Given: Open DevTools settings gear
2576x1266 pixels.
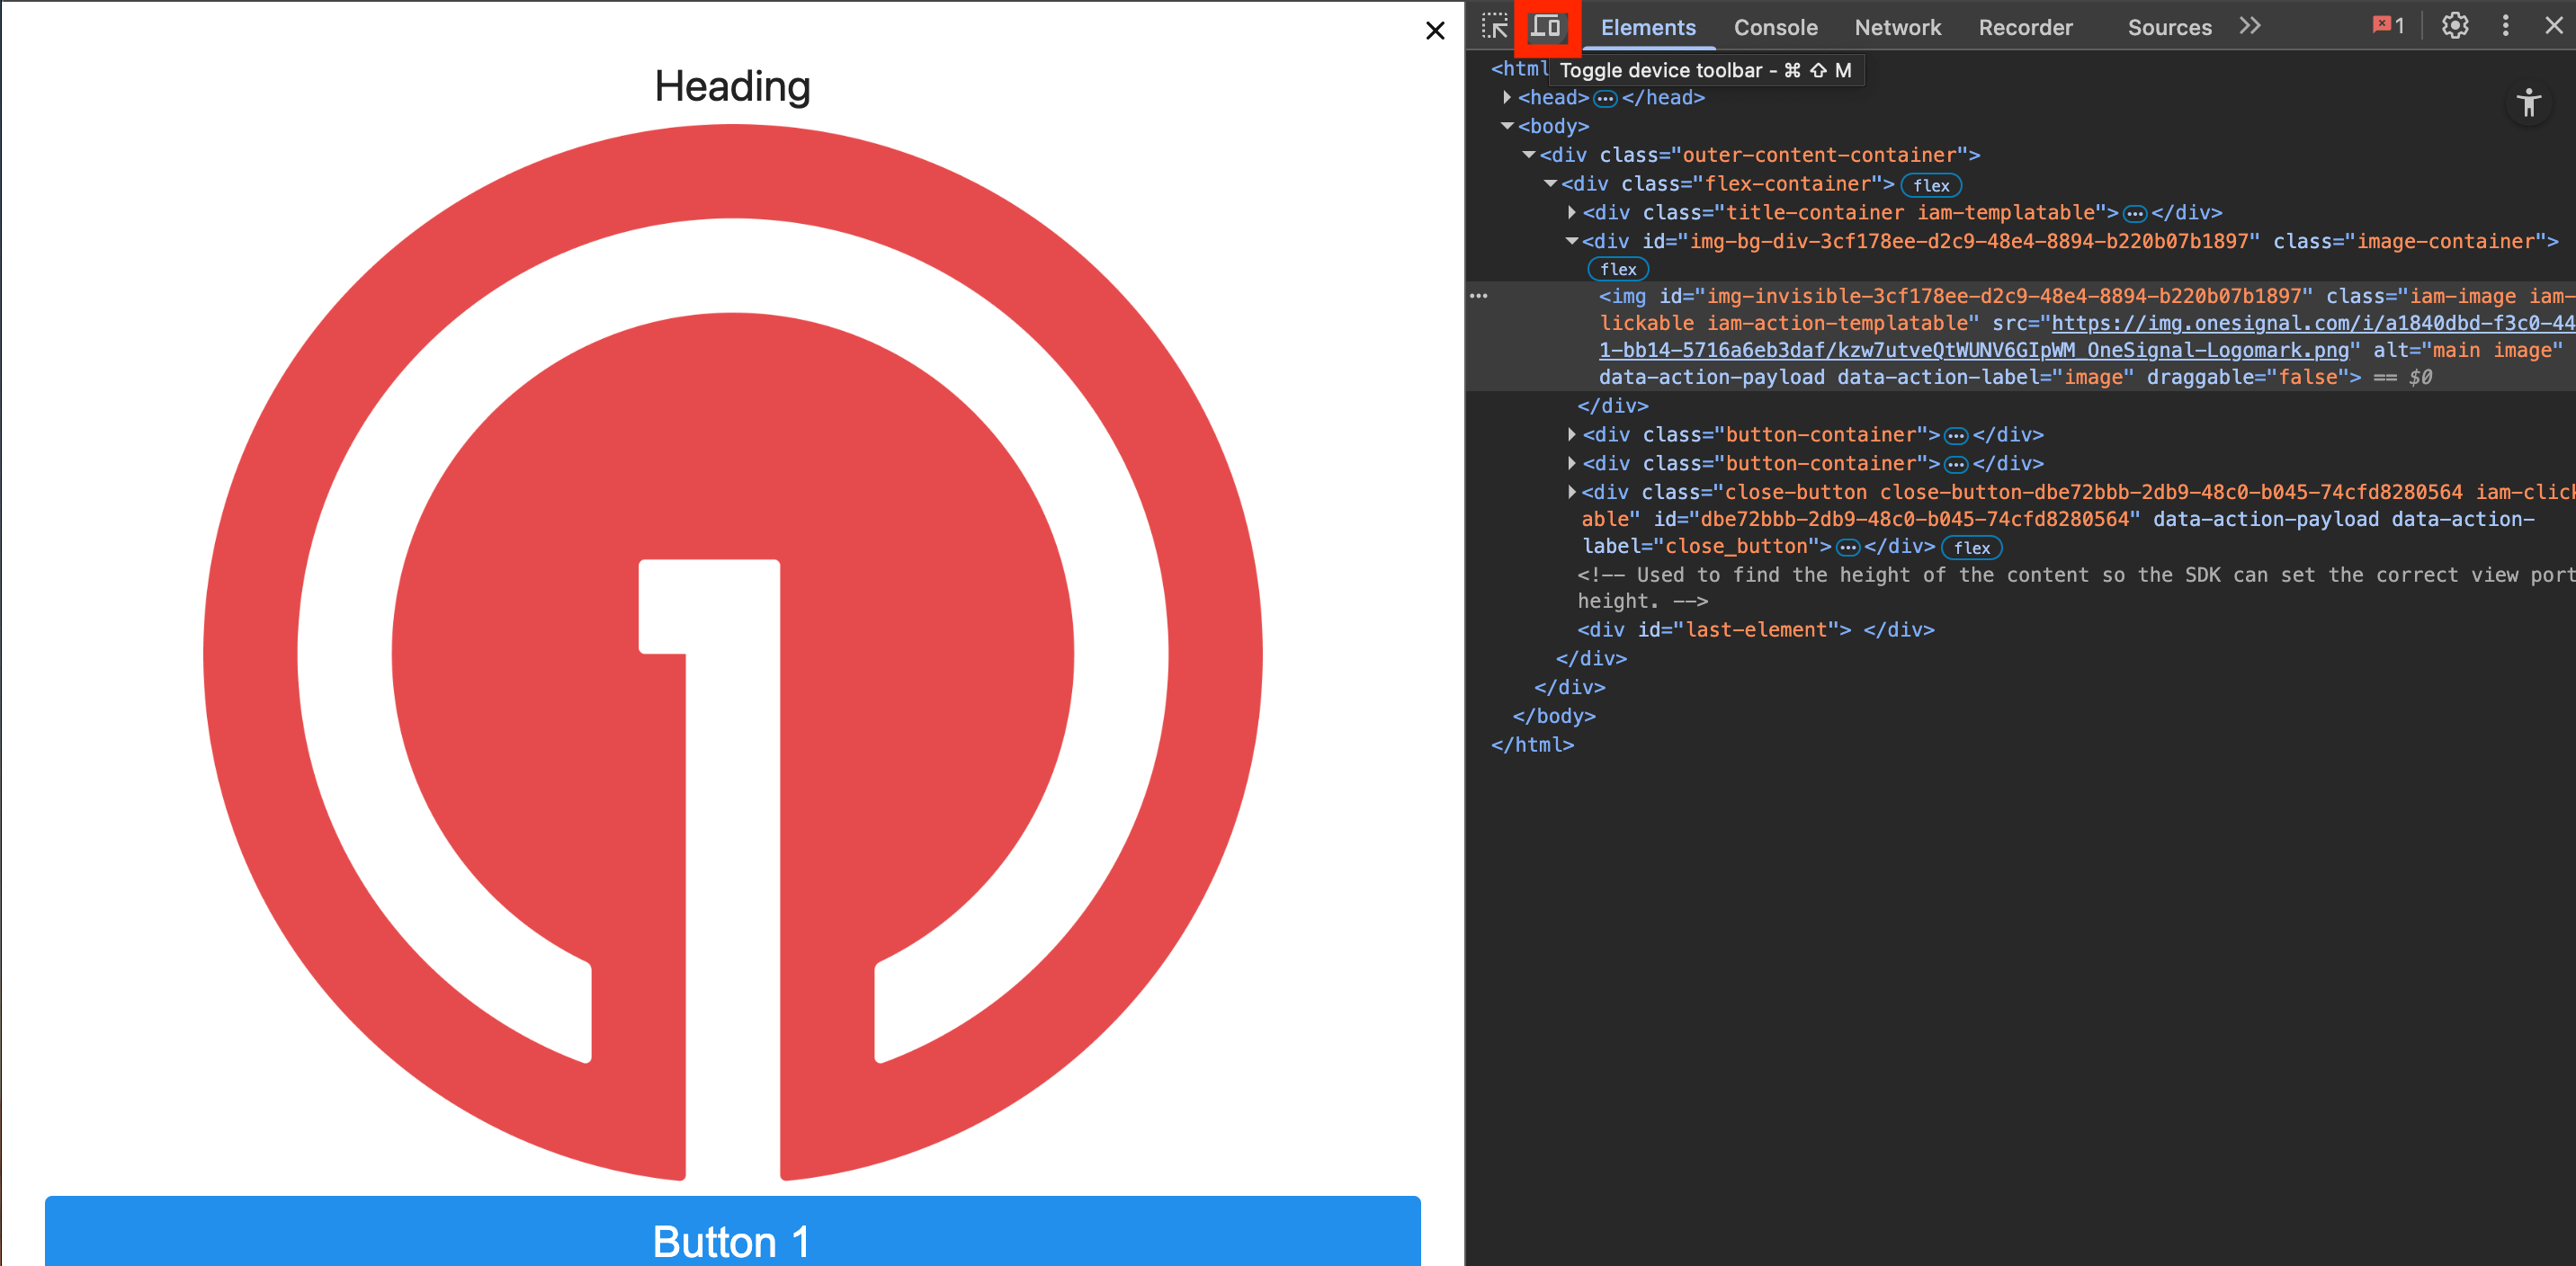Looking at the screenshot, I should point(2454,26).
